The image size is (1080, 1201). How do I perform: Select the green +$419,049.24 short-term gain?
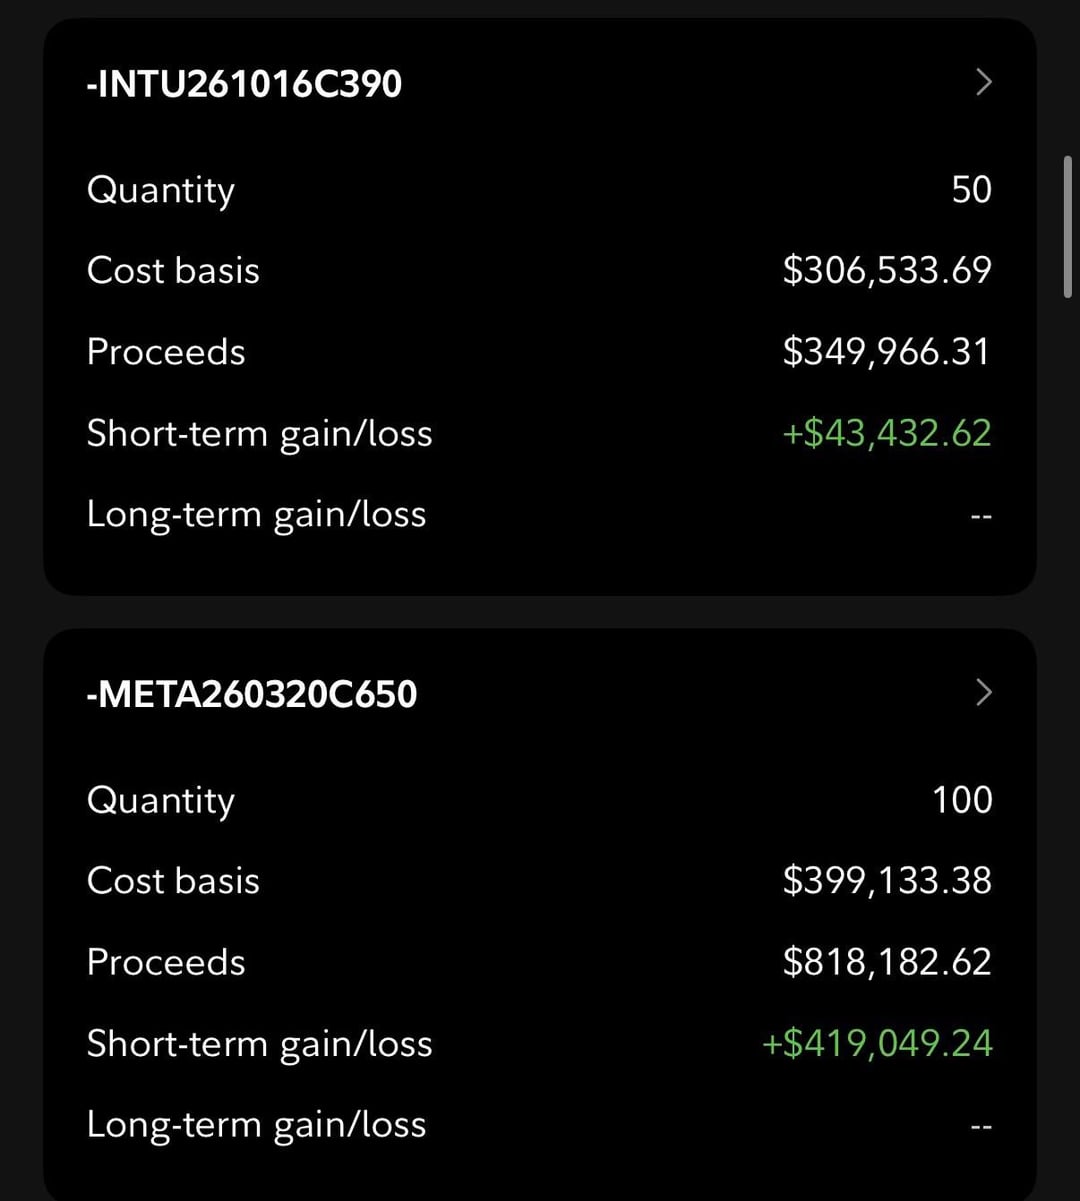tap(877, 1043)
